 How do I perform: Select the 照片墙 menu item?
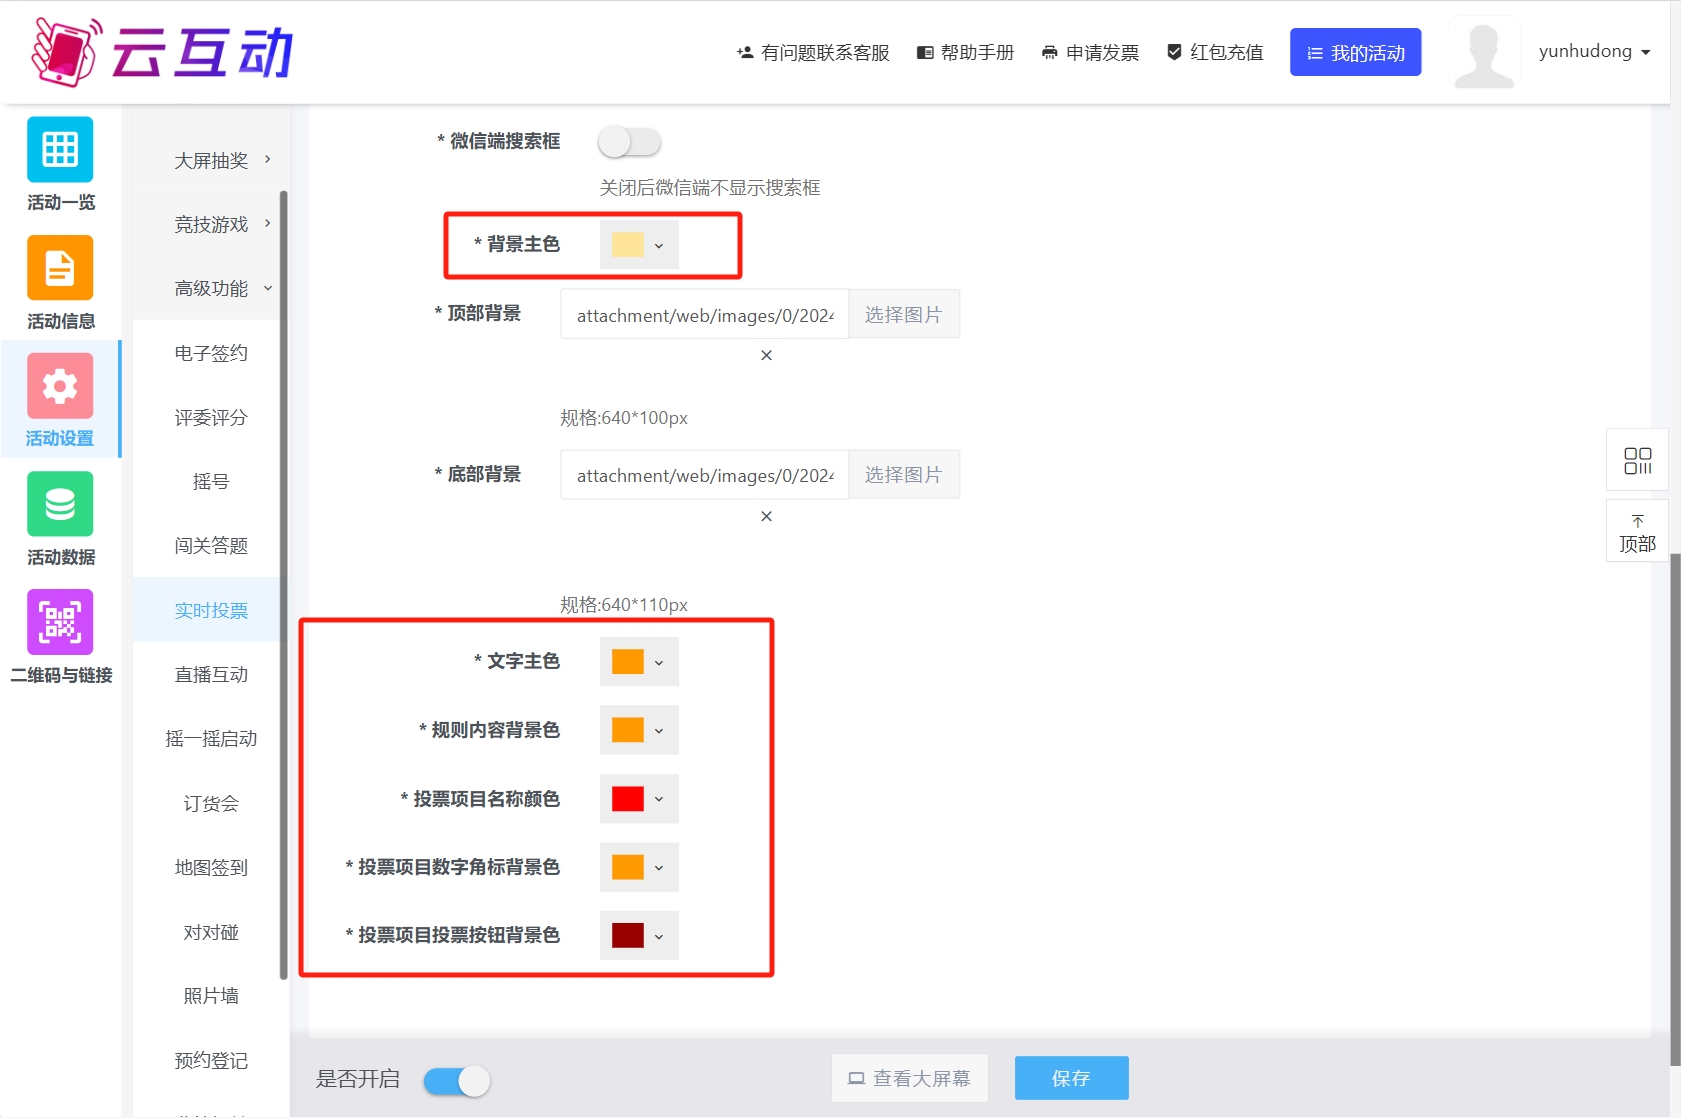[211, 995]
